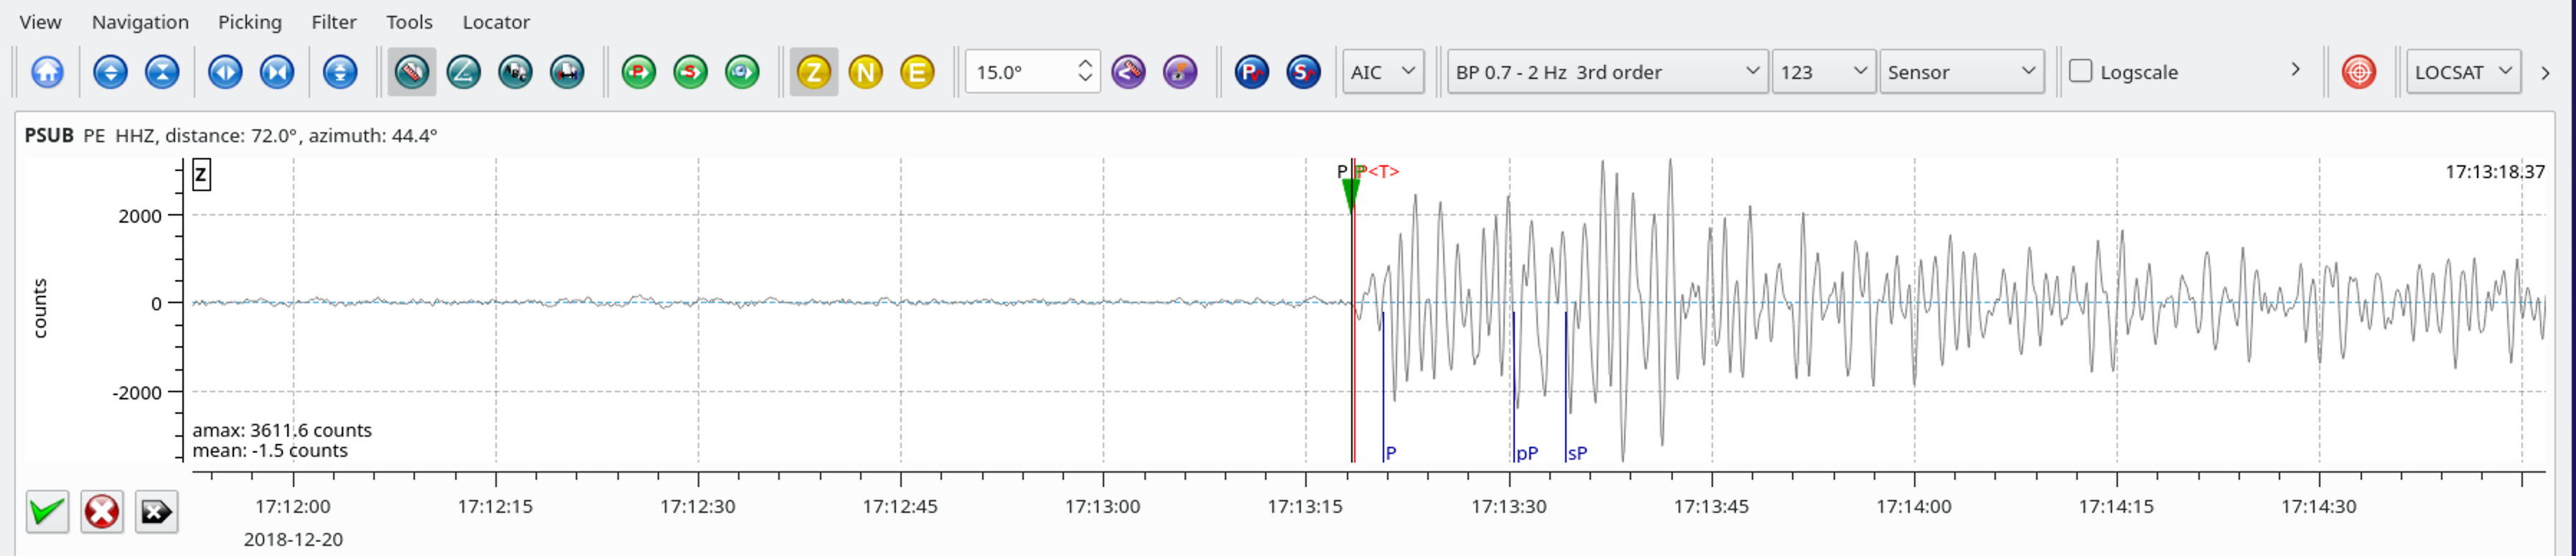
Task: Click the amax: 3611.6 counts text
Action: (282, 430)
